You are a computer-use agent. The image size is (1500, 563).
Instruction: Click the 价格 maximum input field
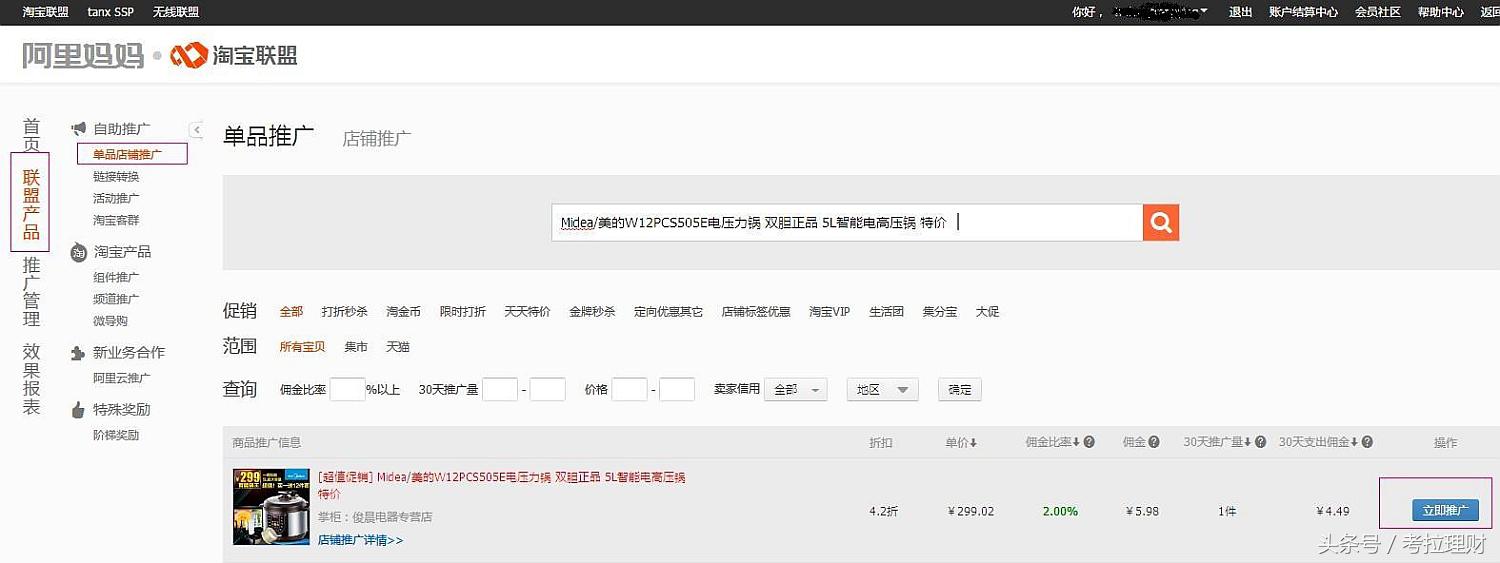pos(677,390)
